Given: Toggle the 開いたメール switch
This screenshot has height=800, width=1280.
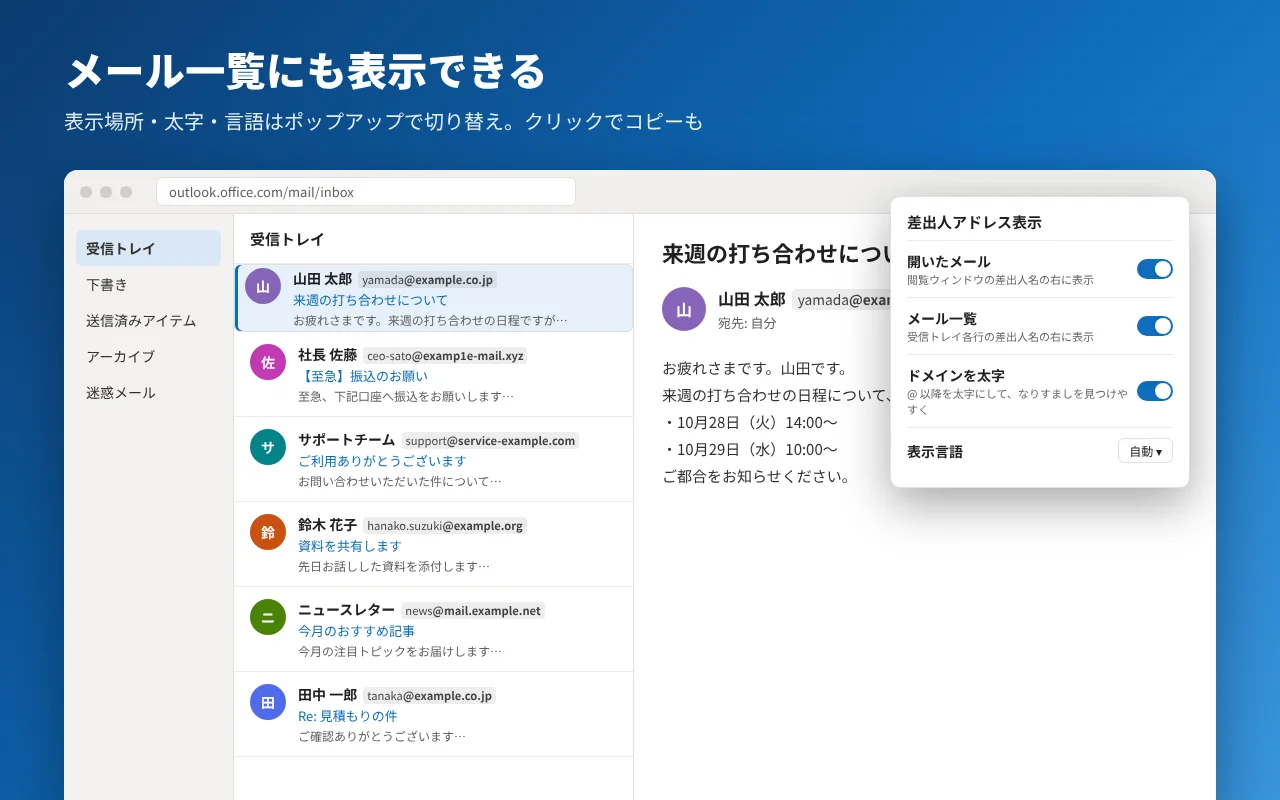Looking at the screenshot, I should click(1155, 269).
